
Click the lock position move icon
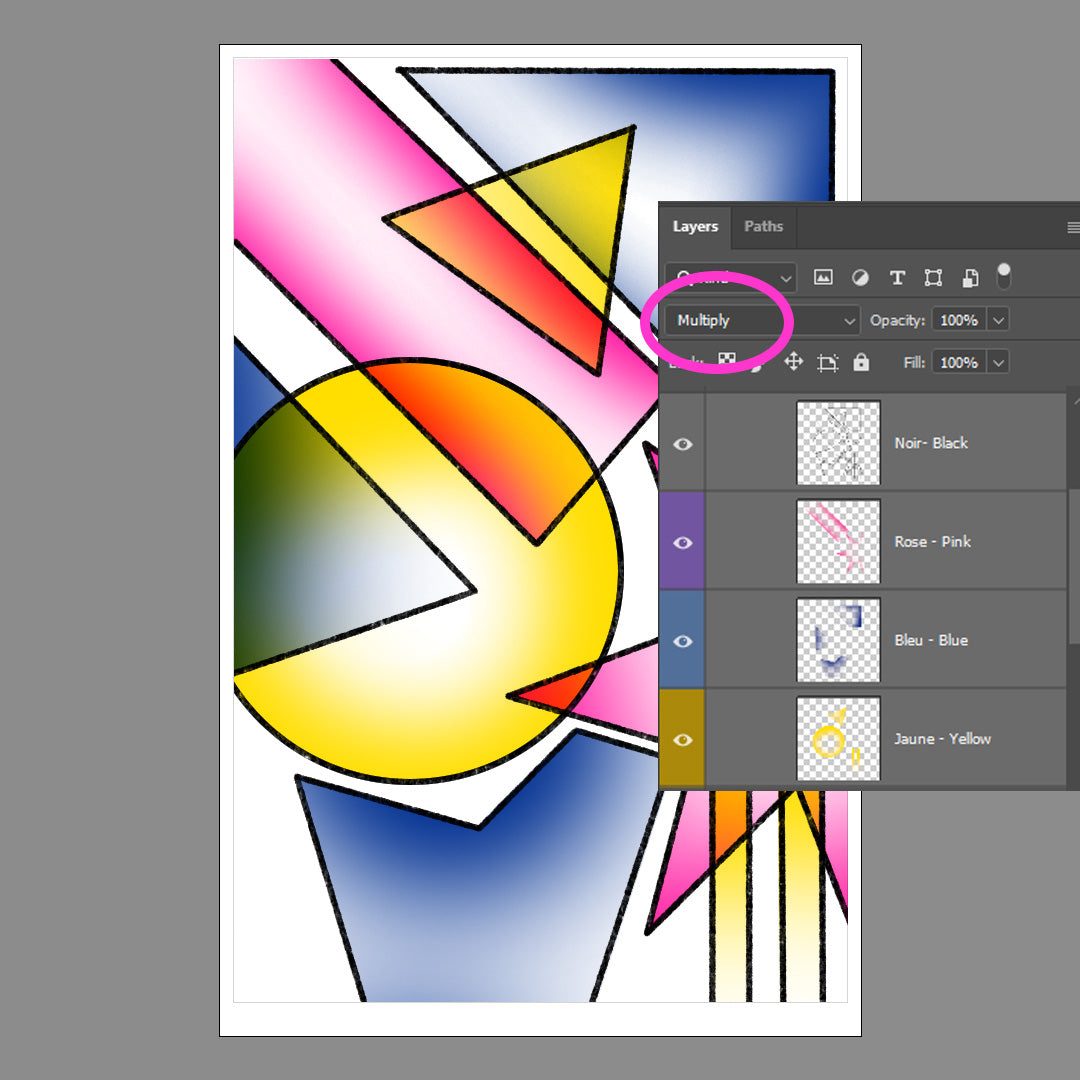pos(794,362)
